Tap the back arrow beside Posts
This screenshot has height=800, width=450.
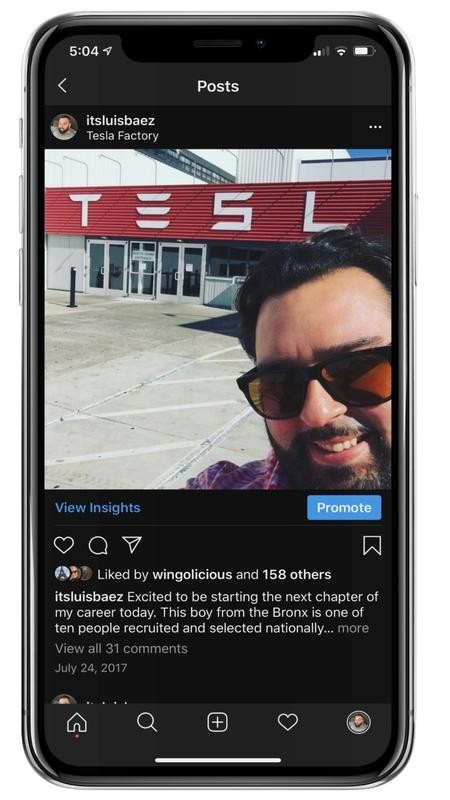pos(62,86)
